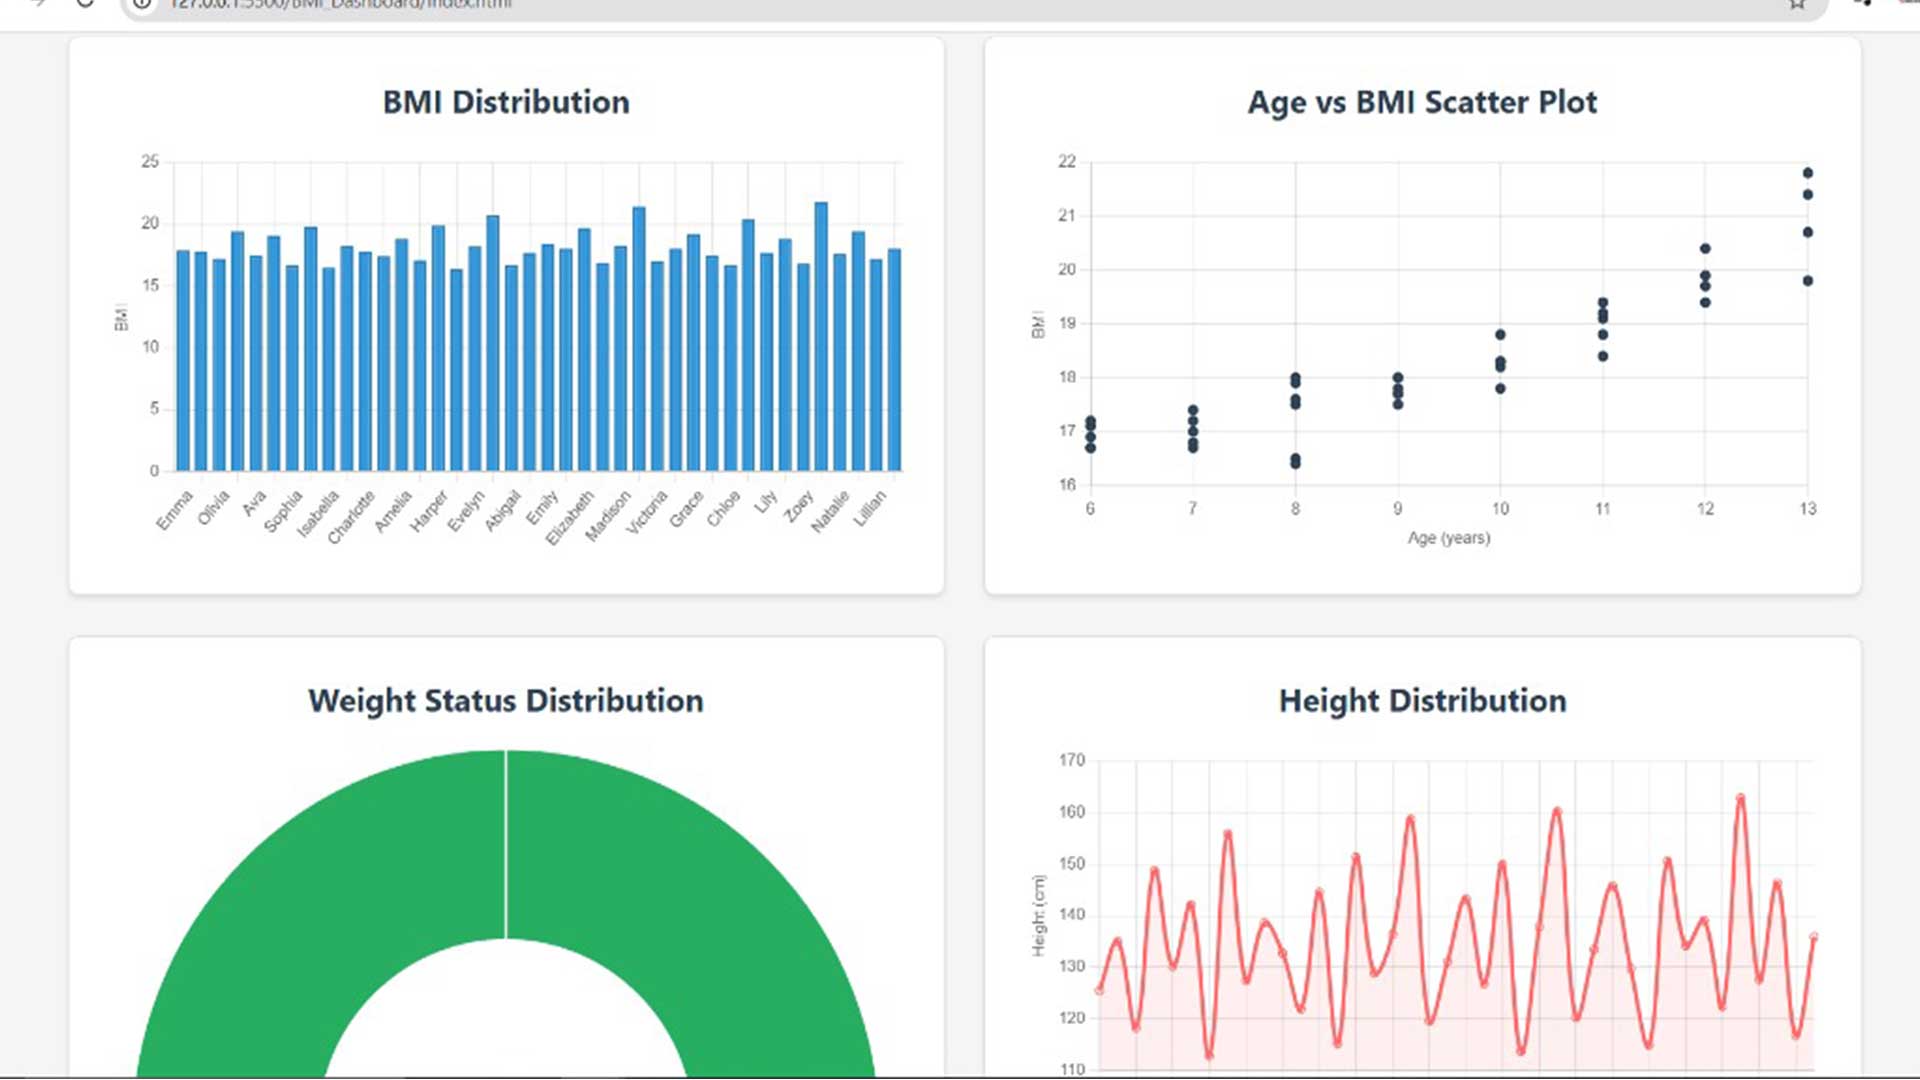The height and width of the screenshot is (1080, 1920).
Task: Click the Elizabeth label under the bar chart
Action: coord(570,517)
